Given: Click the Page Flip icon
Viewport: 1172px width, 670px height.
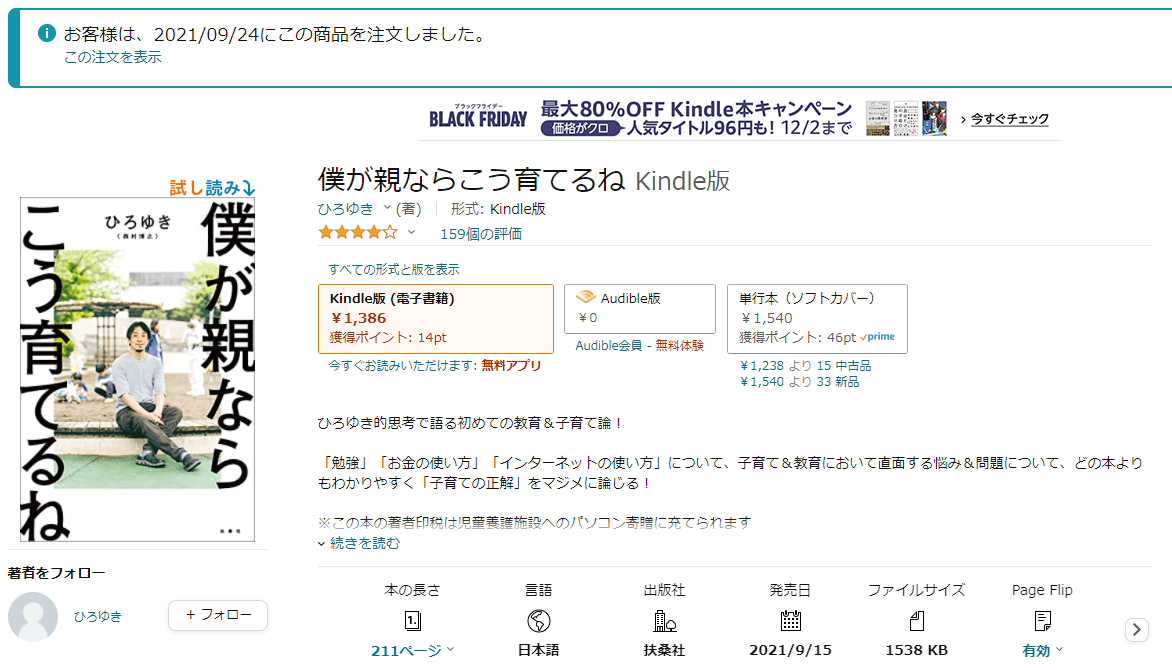Looking at the screenshot, I should 1043,621.
